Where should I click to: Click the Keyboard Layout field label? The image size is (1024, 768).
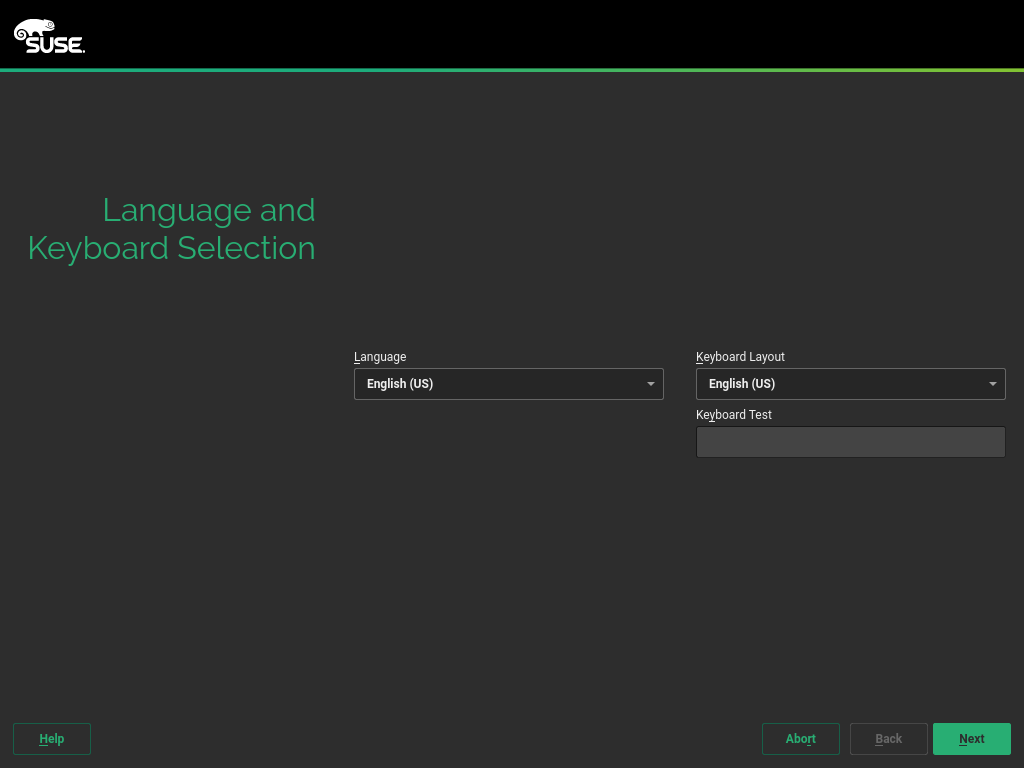tap(740, 357)
